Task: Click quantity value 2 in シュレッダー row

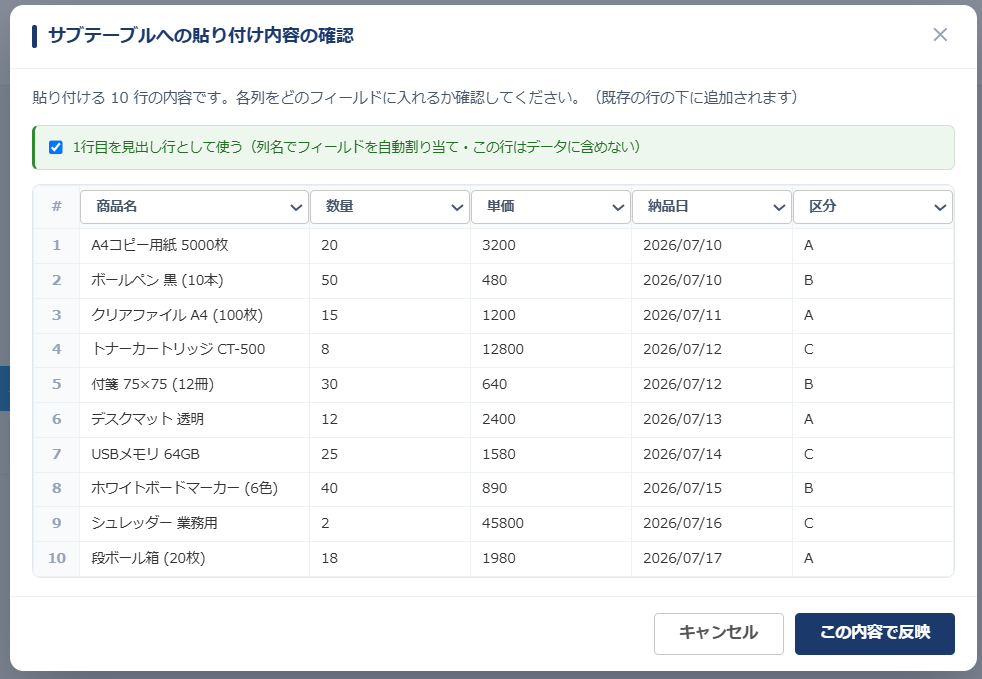Action: click(325, 524)
